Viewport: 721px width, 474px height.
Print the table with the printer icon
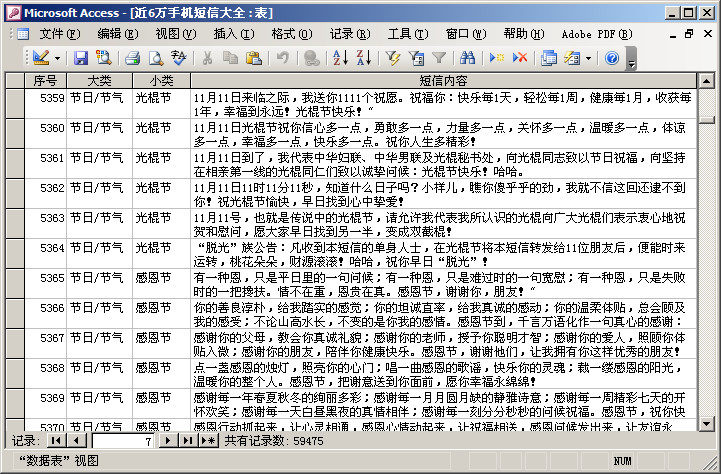132,58
